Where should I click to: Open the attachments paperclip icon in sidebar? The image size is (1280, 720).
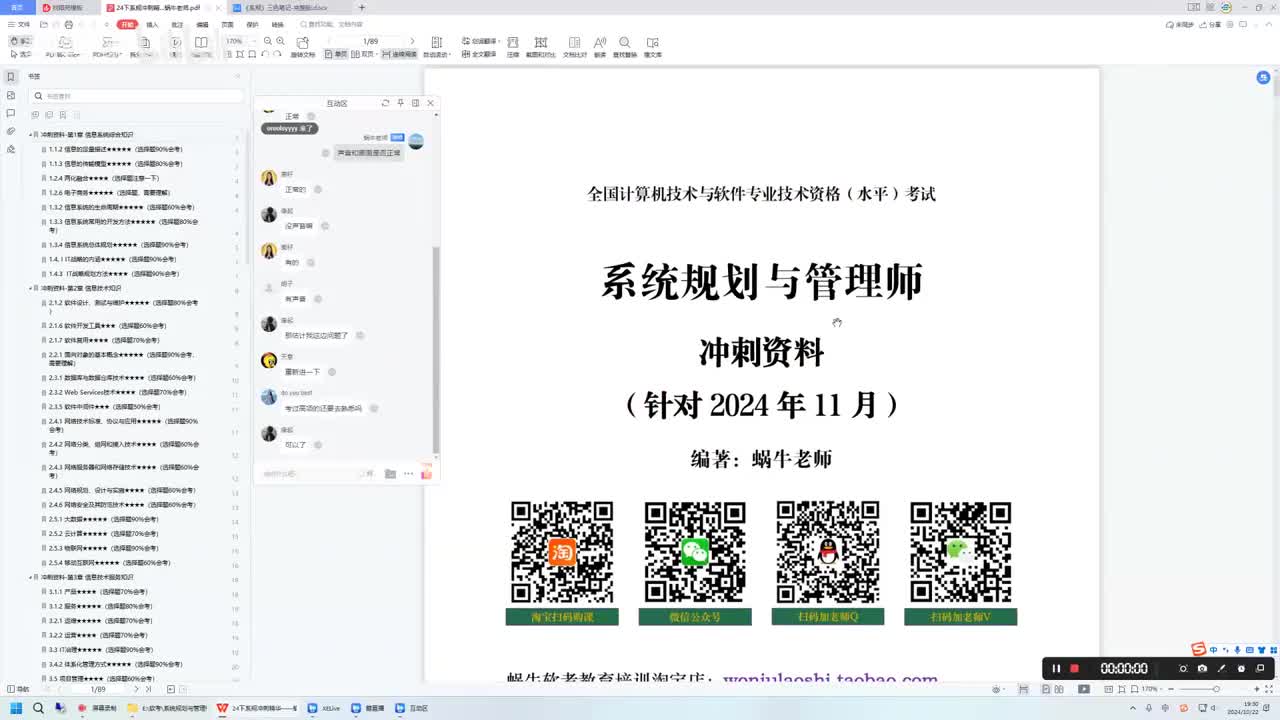(x=11, y=131)
